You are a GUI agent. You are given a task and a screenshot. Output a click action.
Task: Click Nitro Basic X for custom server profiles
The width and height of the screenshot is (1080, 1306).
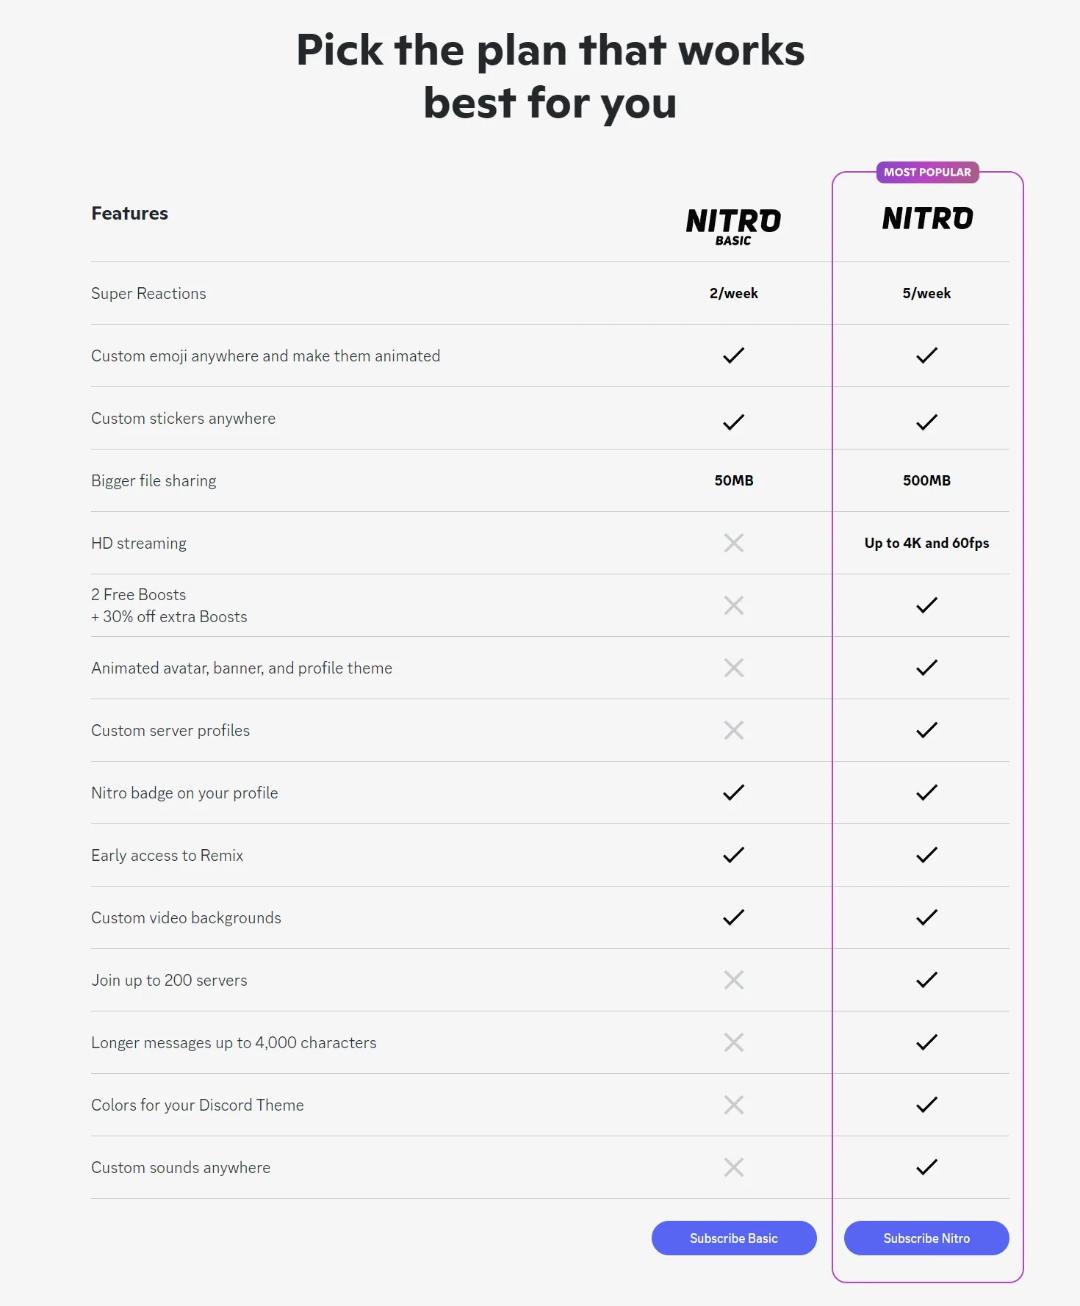pyautogui.click(x=734, y=730)
